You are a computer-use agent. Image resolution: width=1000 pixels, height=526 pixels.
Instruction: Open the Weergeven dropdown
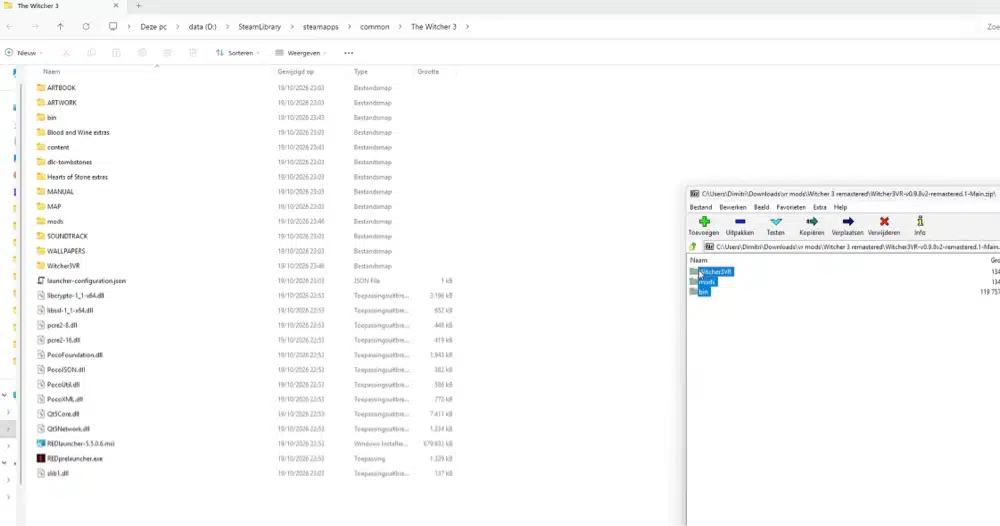pos(300,53)
